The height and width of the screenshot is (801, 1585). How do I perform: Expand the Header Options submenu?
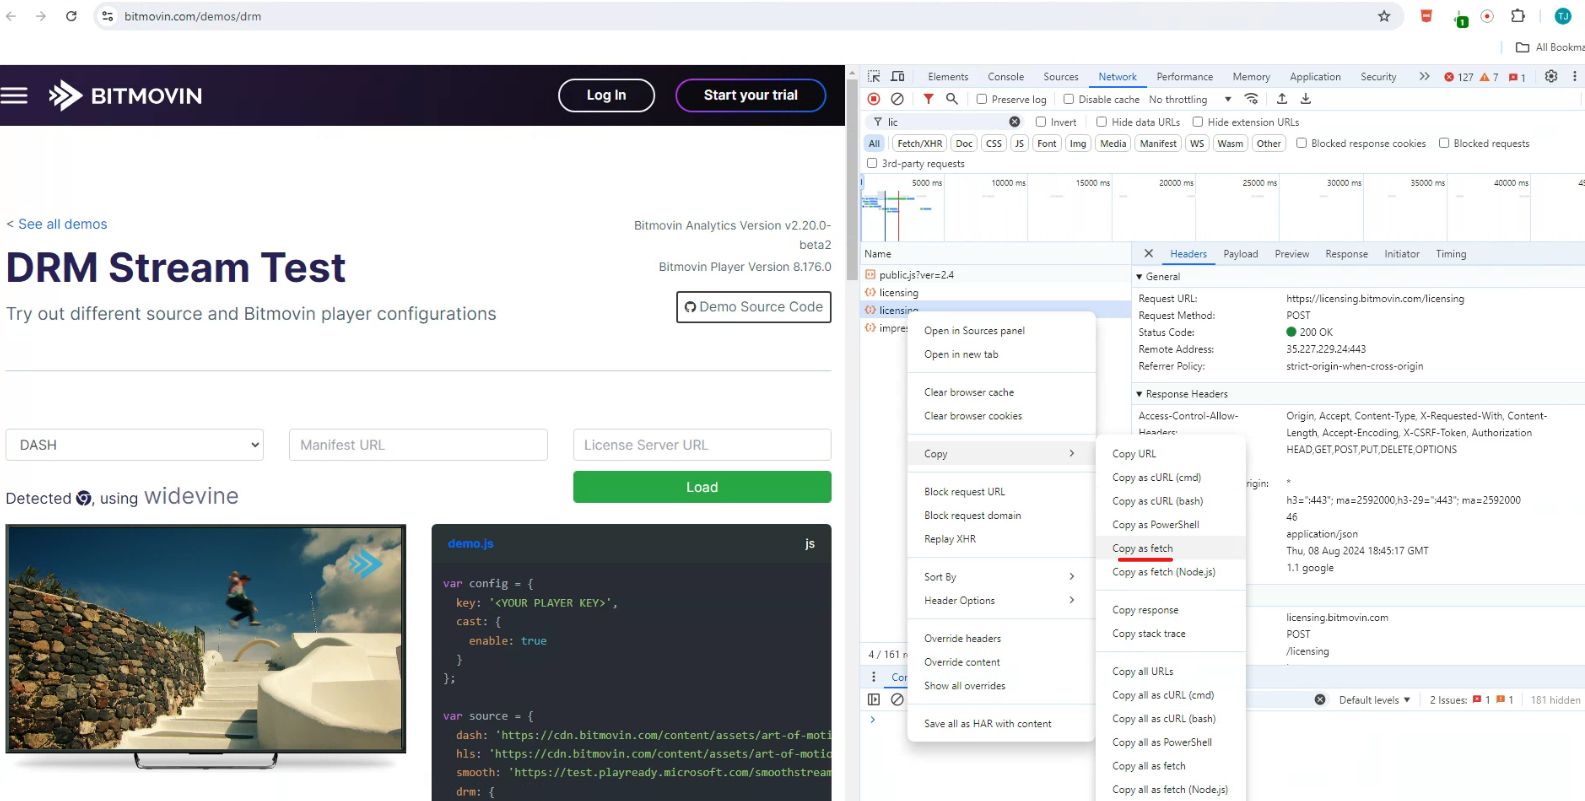[1000, 601]
